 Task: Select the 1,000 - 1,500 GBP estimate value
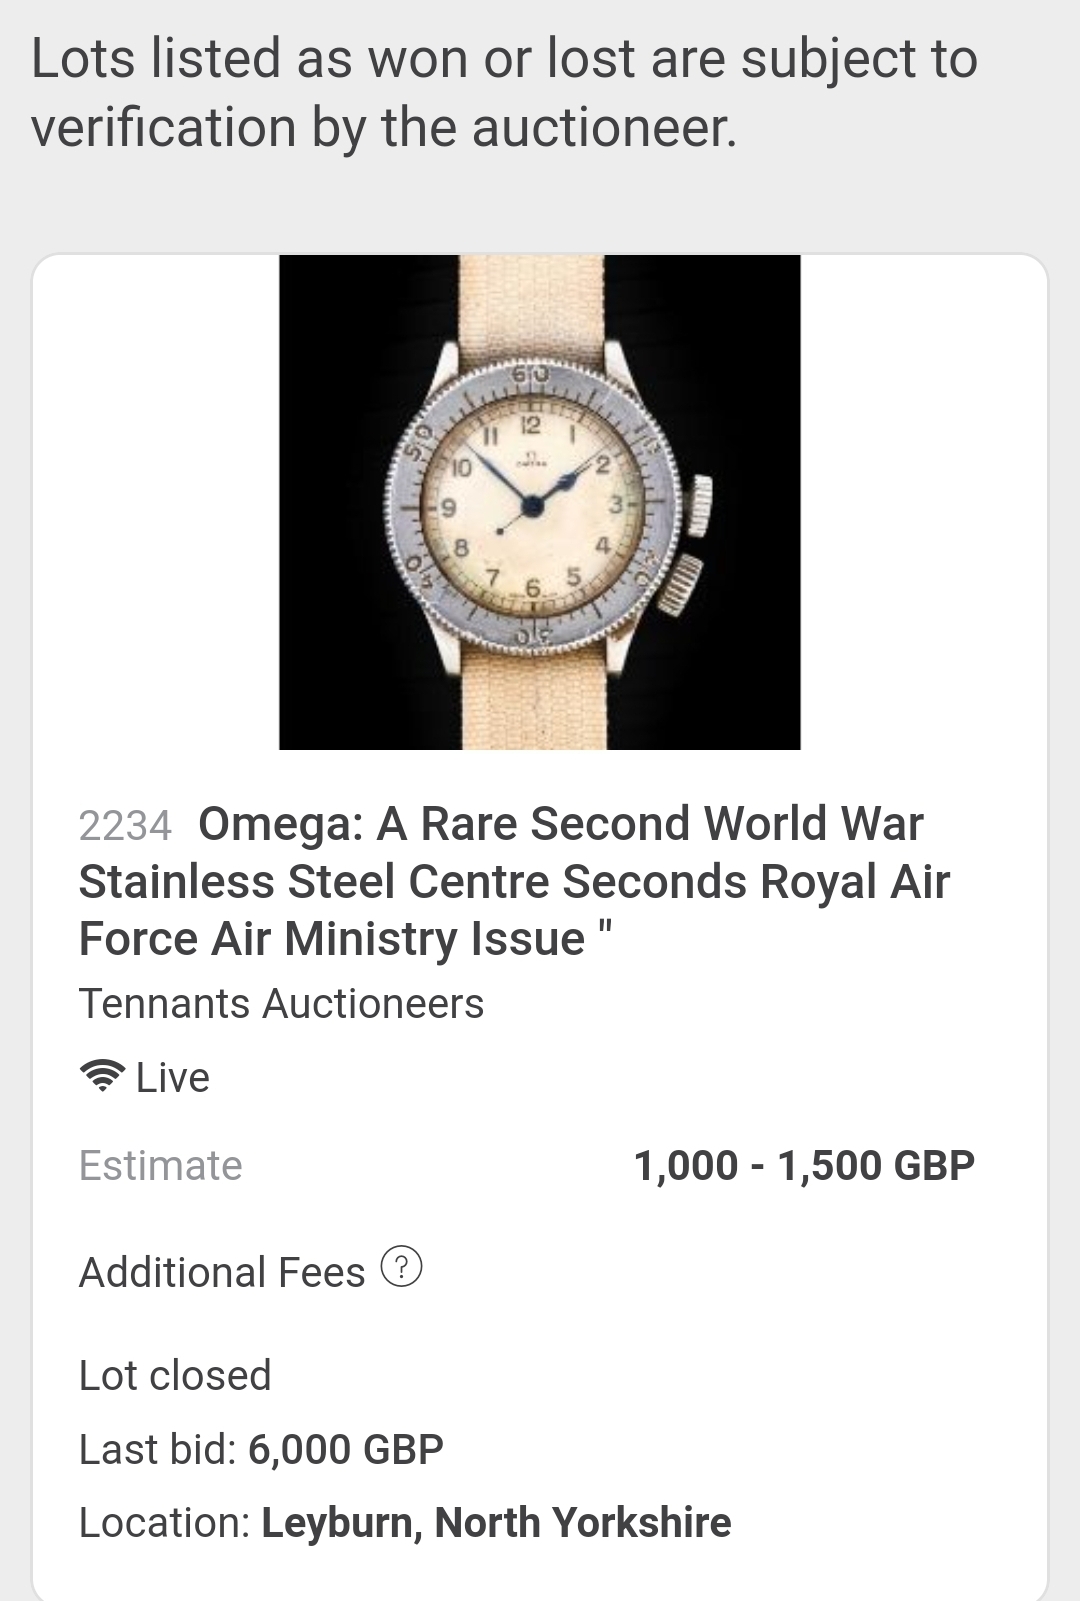(804, 1165)
